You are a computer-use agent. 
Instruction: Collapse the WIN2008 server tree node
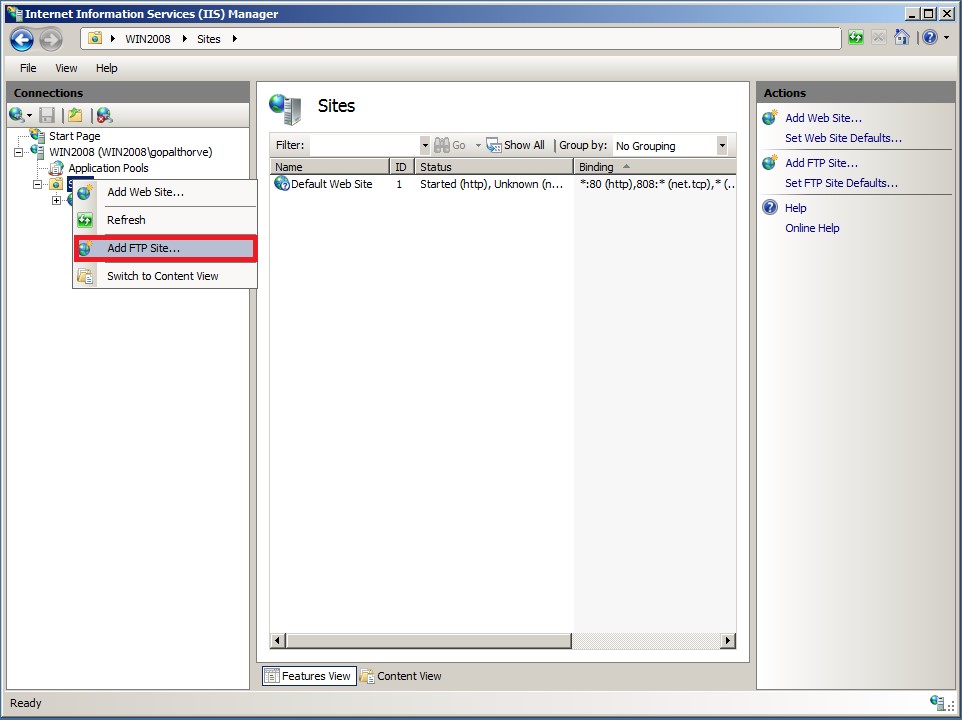coord(19,152)
